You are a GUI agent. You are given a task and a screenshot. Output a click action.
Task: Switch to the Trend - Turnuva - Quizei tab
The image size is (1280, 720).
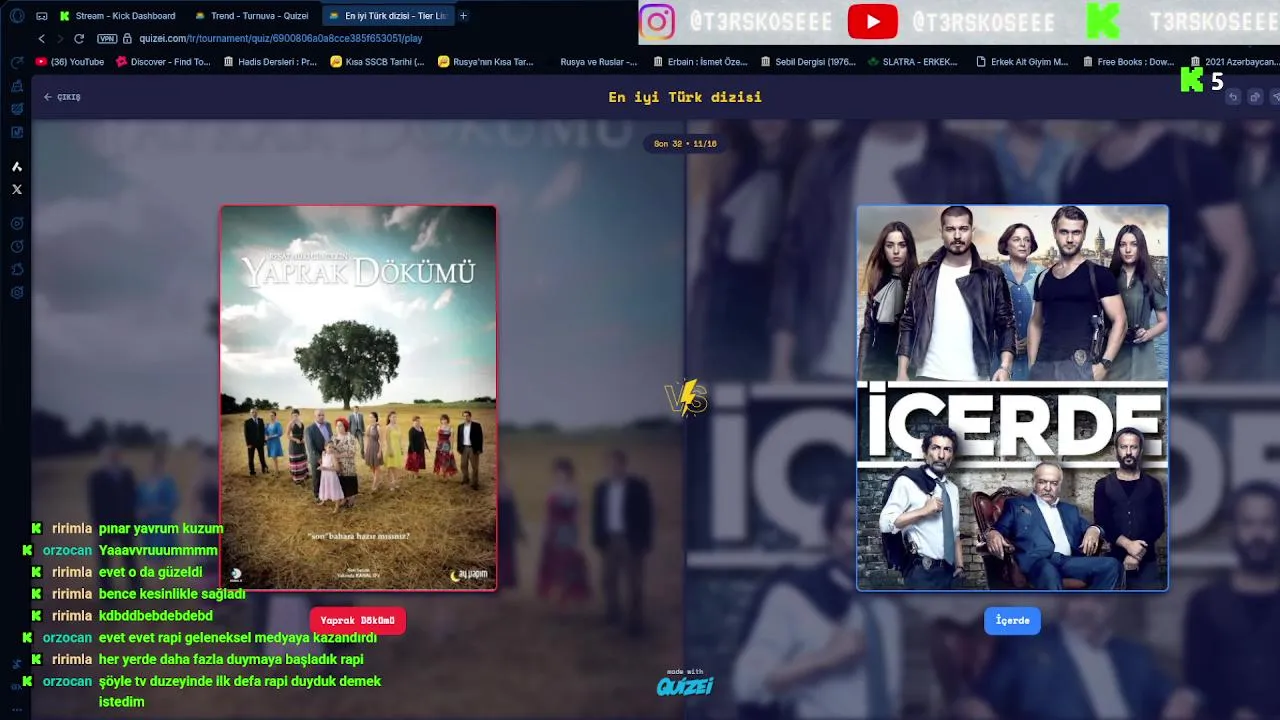point(252,16)
